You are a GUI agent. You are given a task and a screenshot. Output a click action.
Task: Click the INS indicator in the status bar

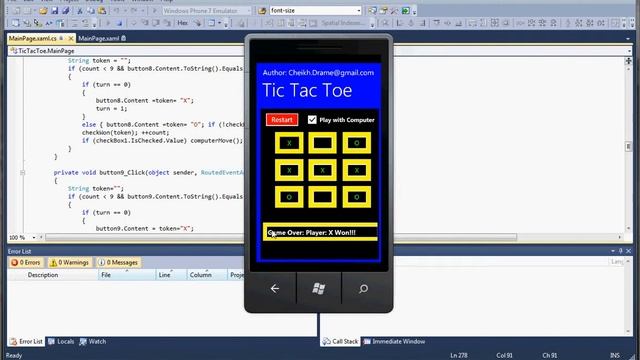[x=615, y=356]
